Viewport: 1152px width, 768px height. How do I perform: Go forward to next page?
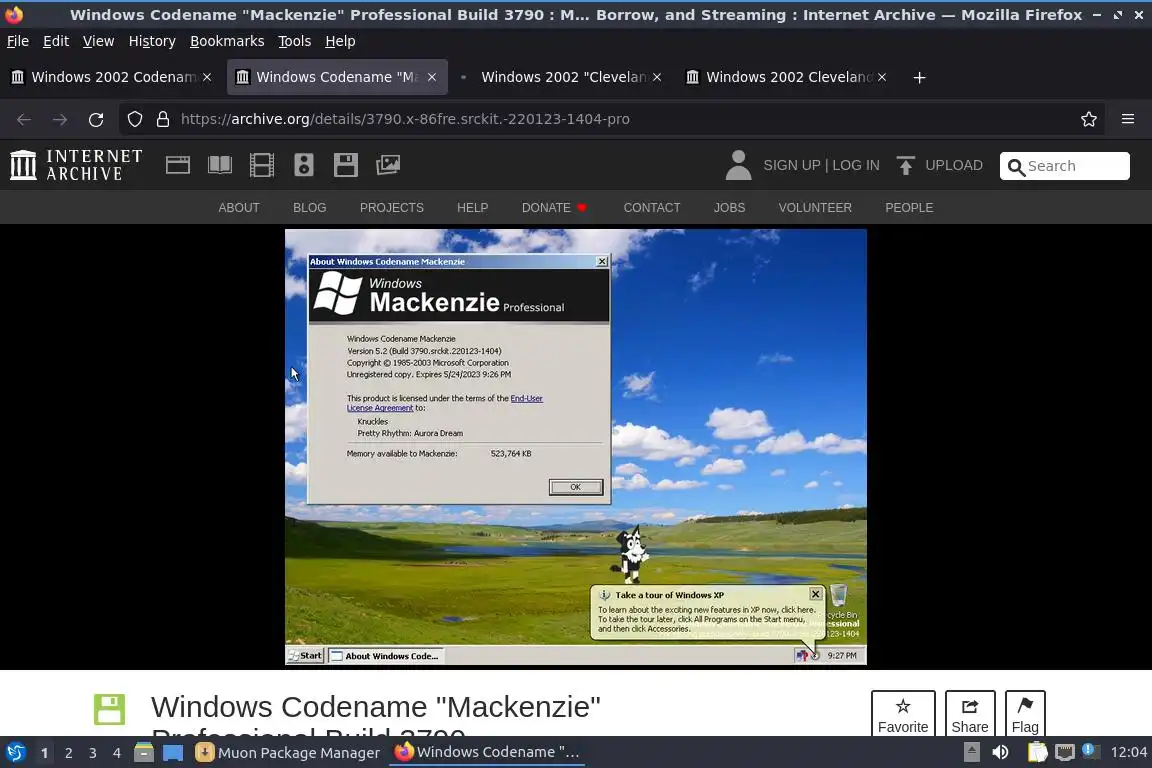[60, 119]
